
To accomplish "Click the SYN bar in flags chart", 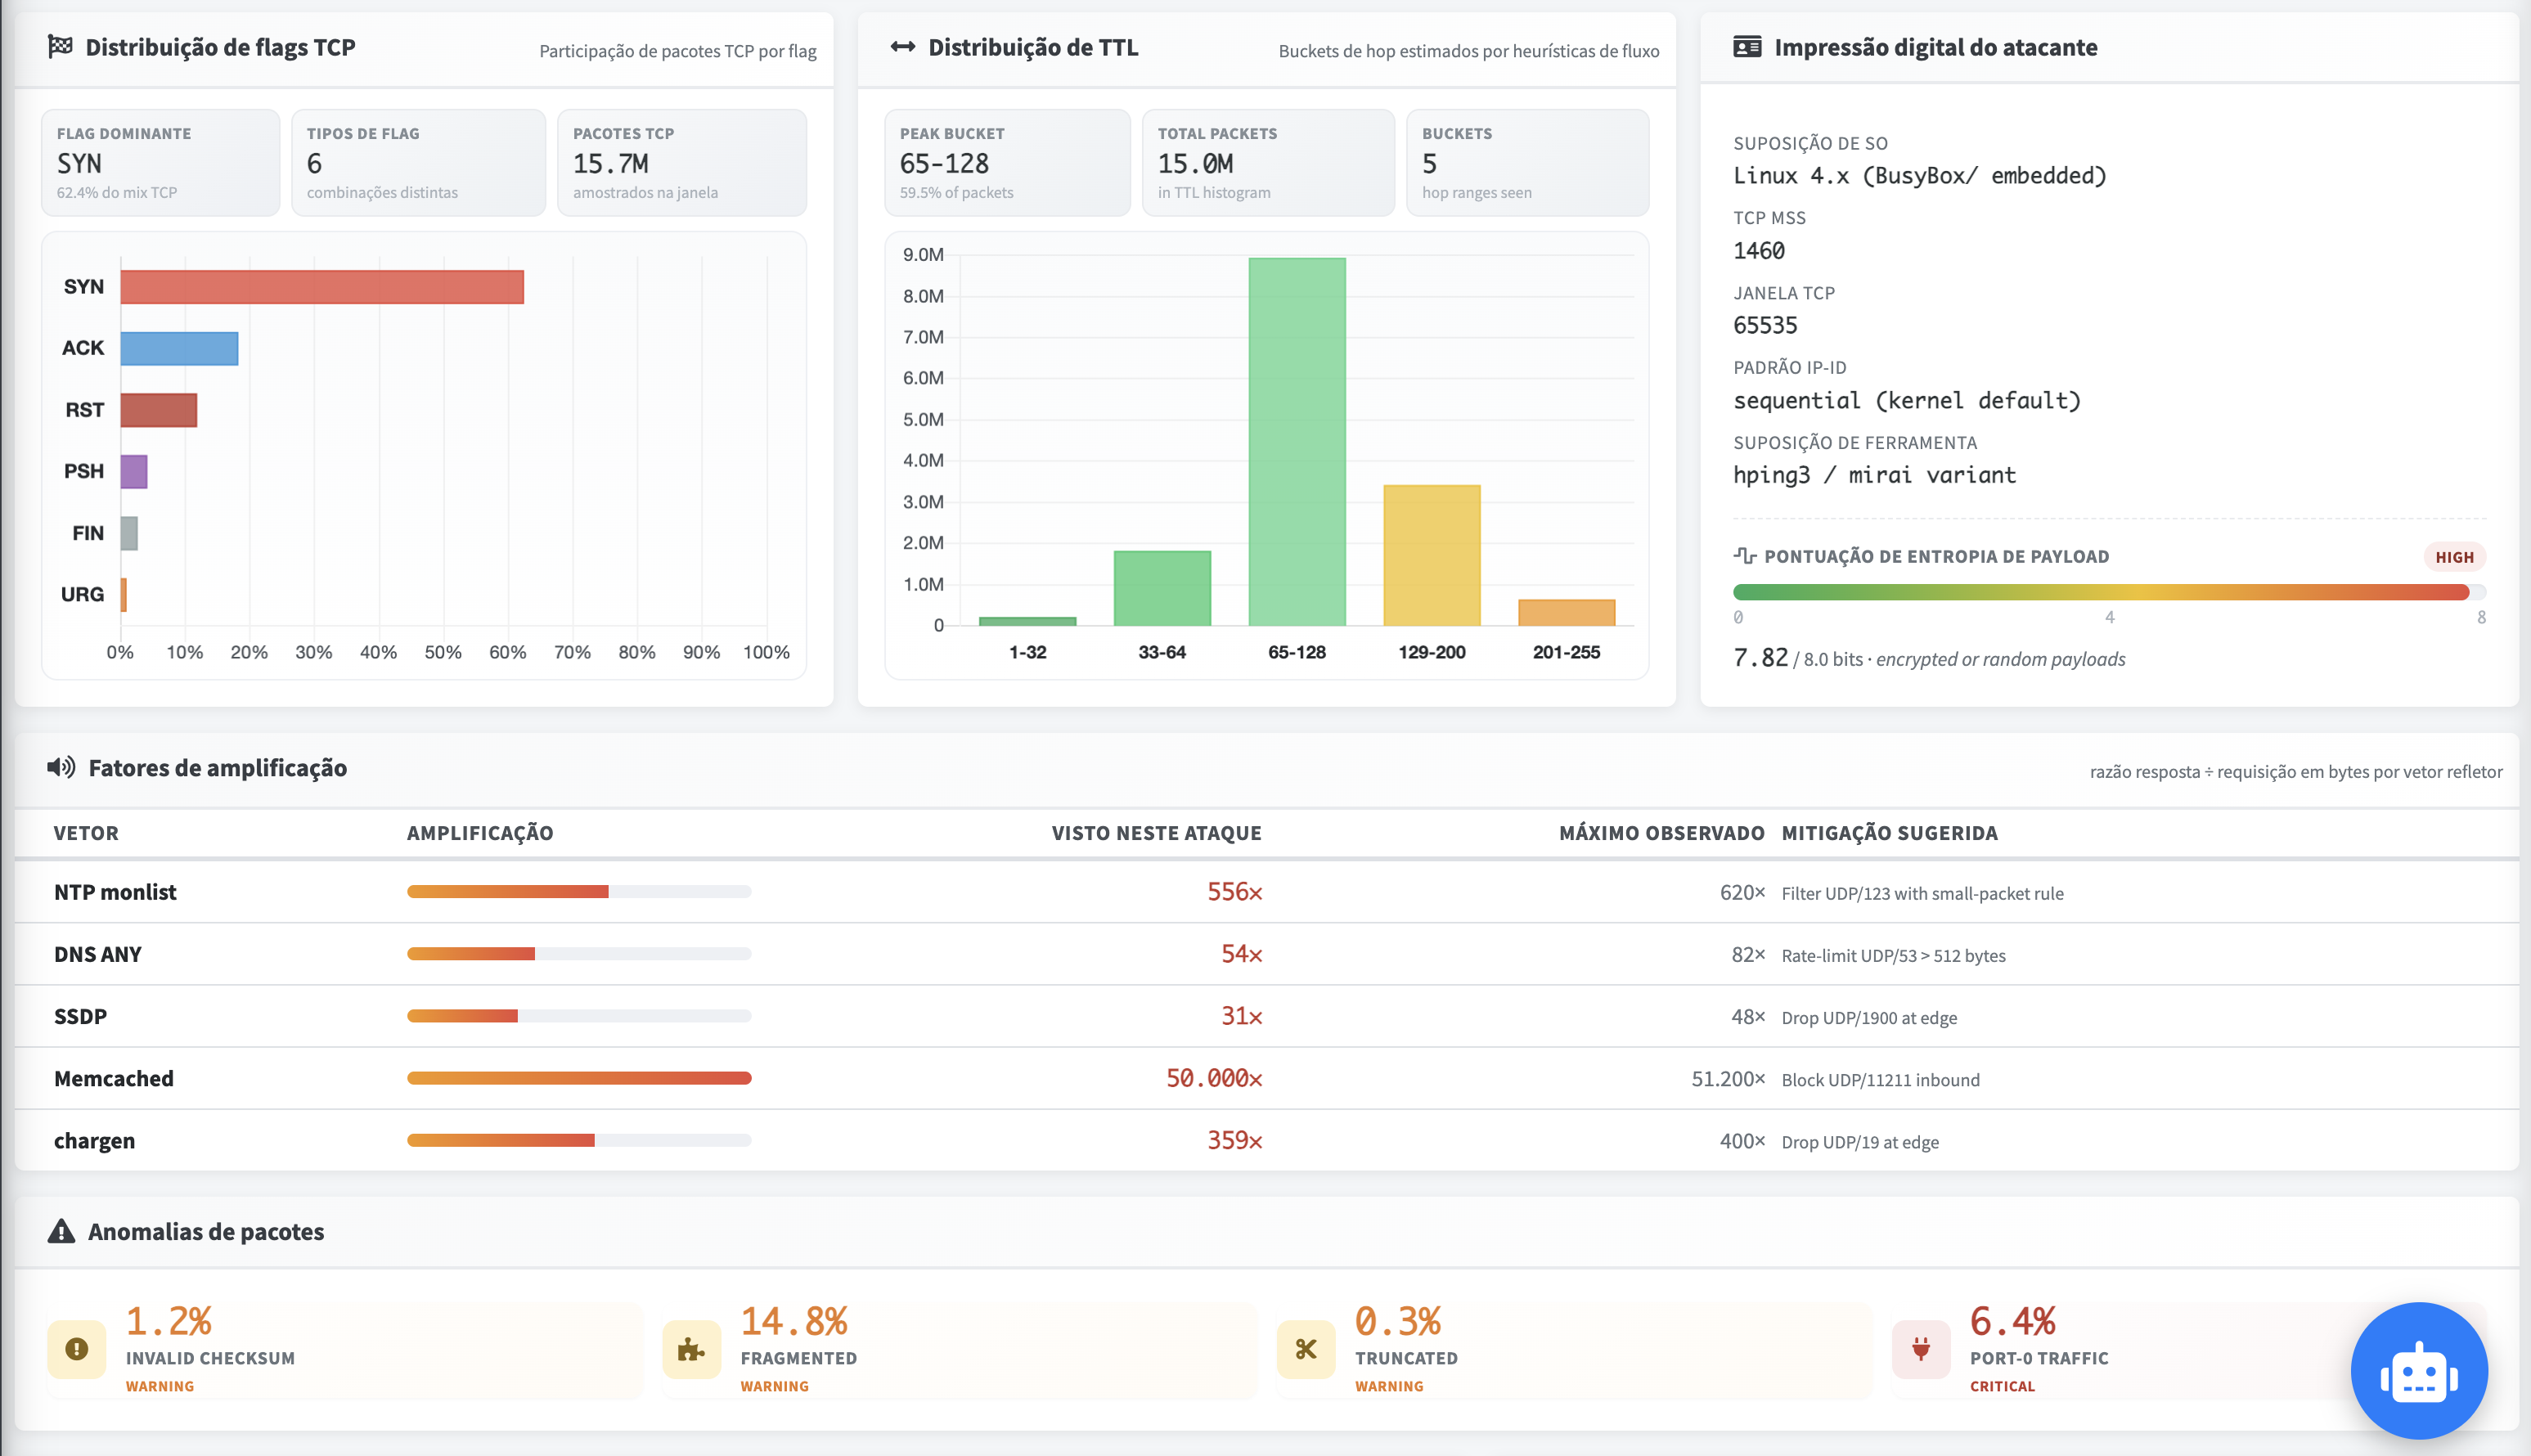I will 322,287.
